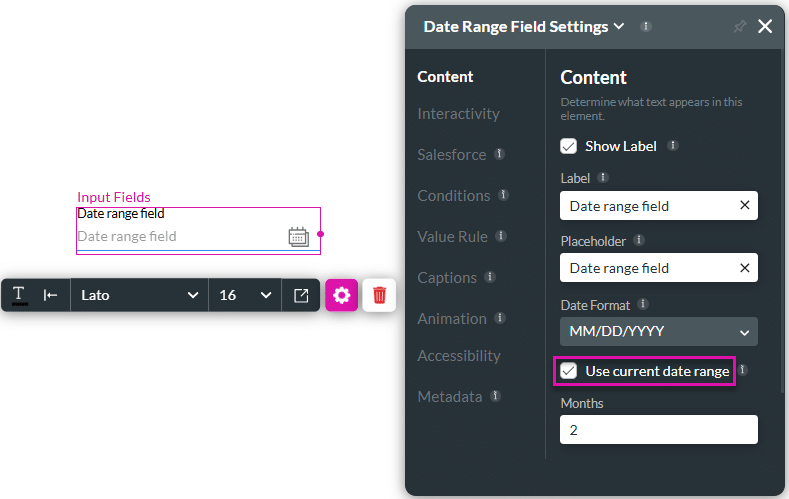Click info icon beside Conditions

[x=503, y=195]
